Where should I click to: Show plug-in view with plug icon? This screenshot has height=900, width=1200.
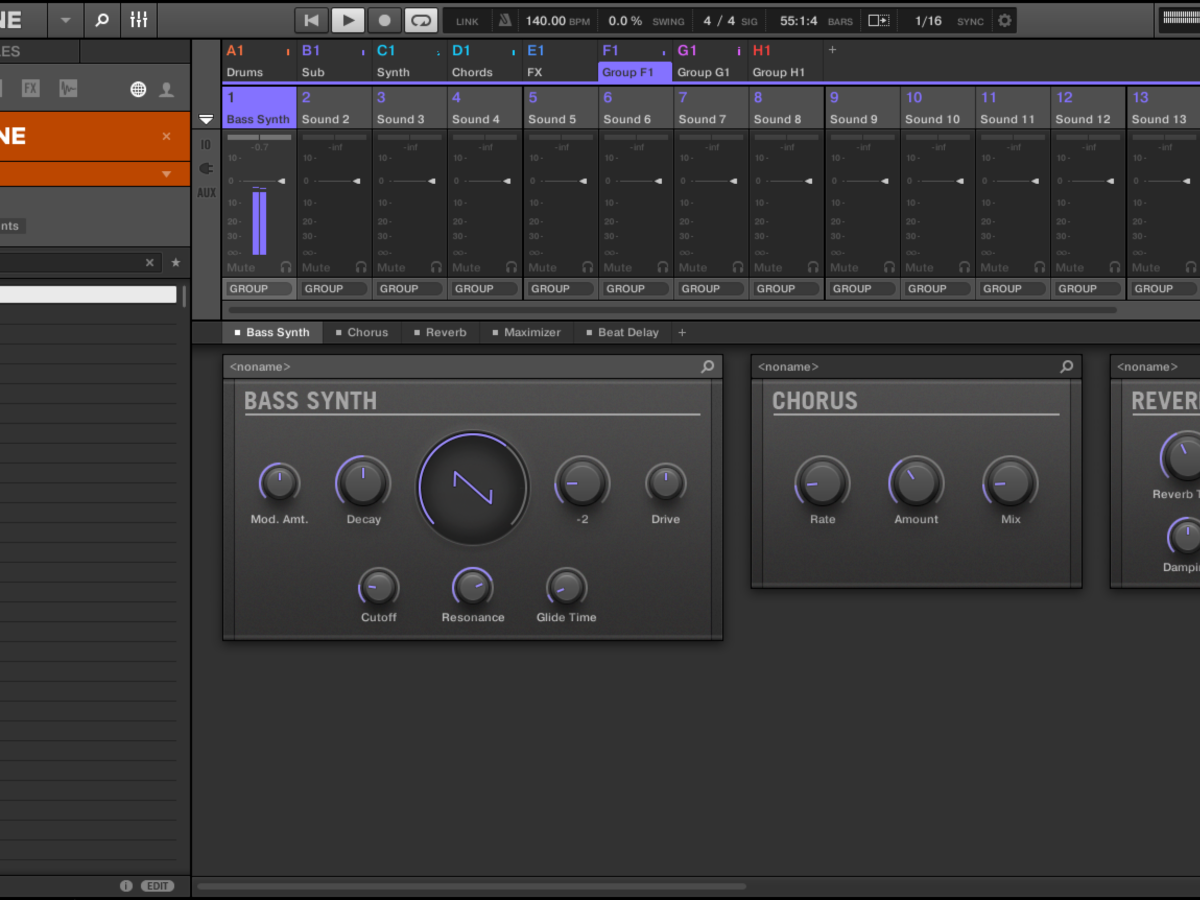206,168
